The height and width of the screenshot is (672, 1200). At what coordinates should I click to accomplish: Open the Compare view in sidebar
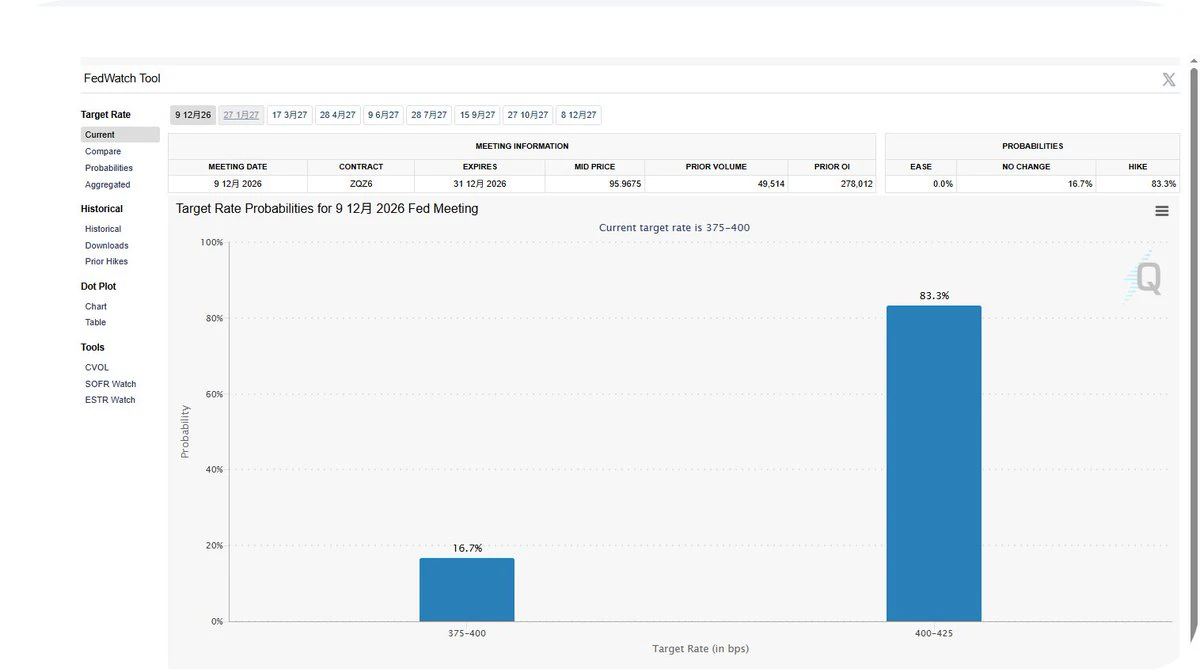click(x=103, y=152)
